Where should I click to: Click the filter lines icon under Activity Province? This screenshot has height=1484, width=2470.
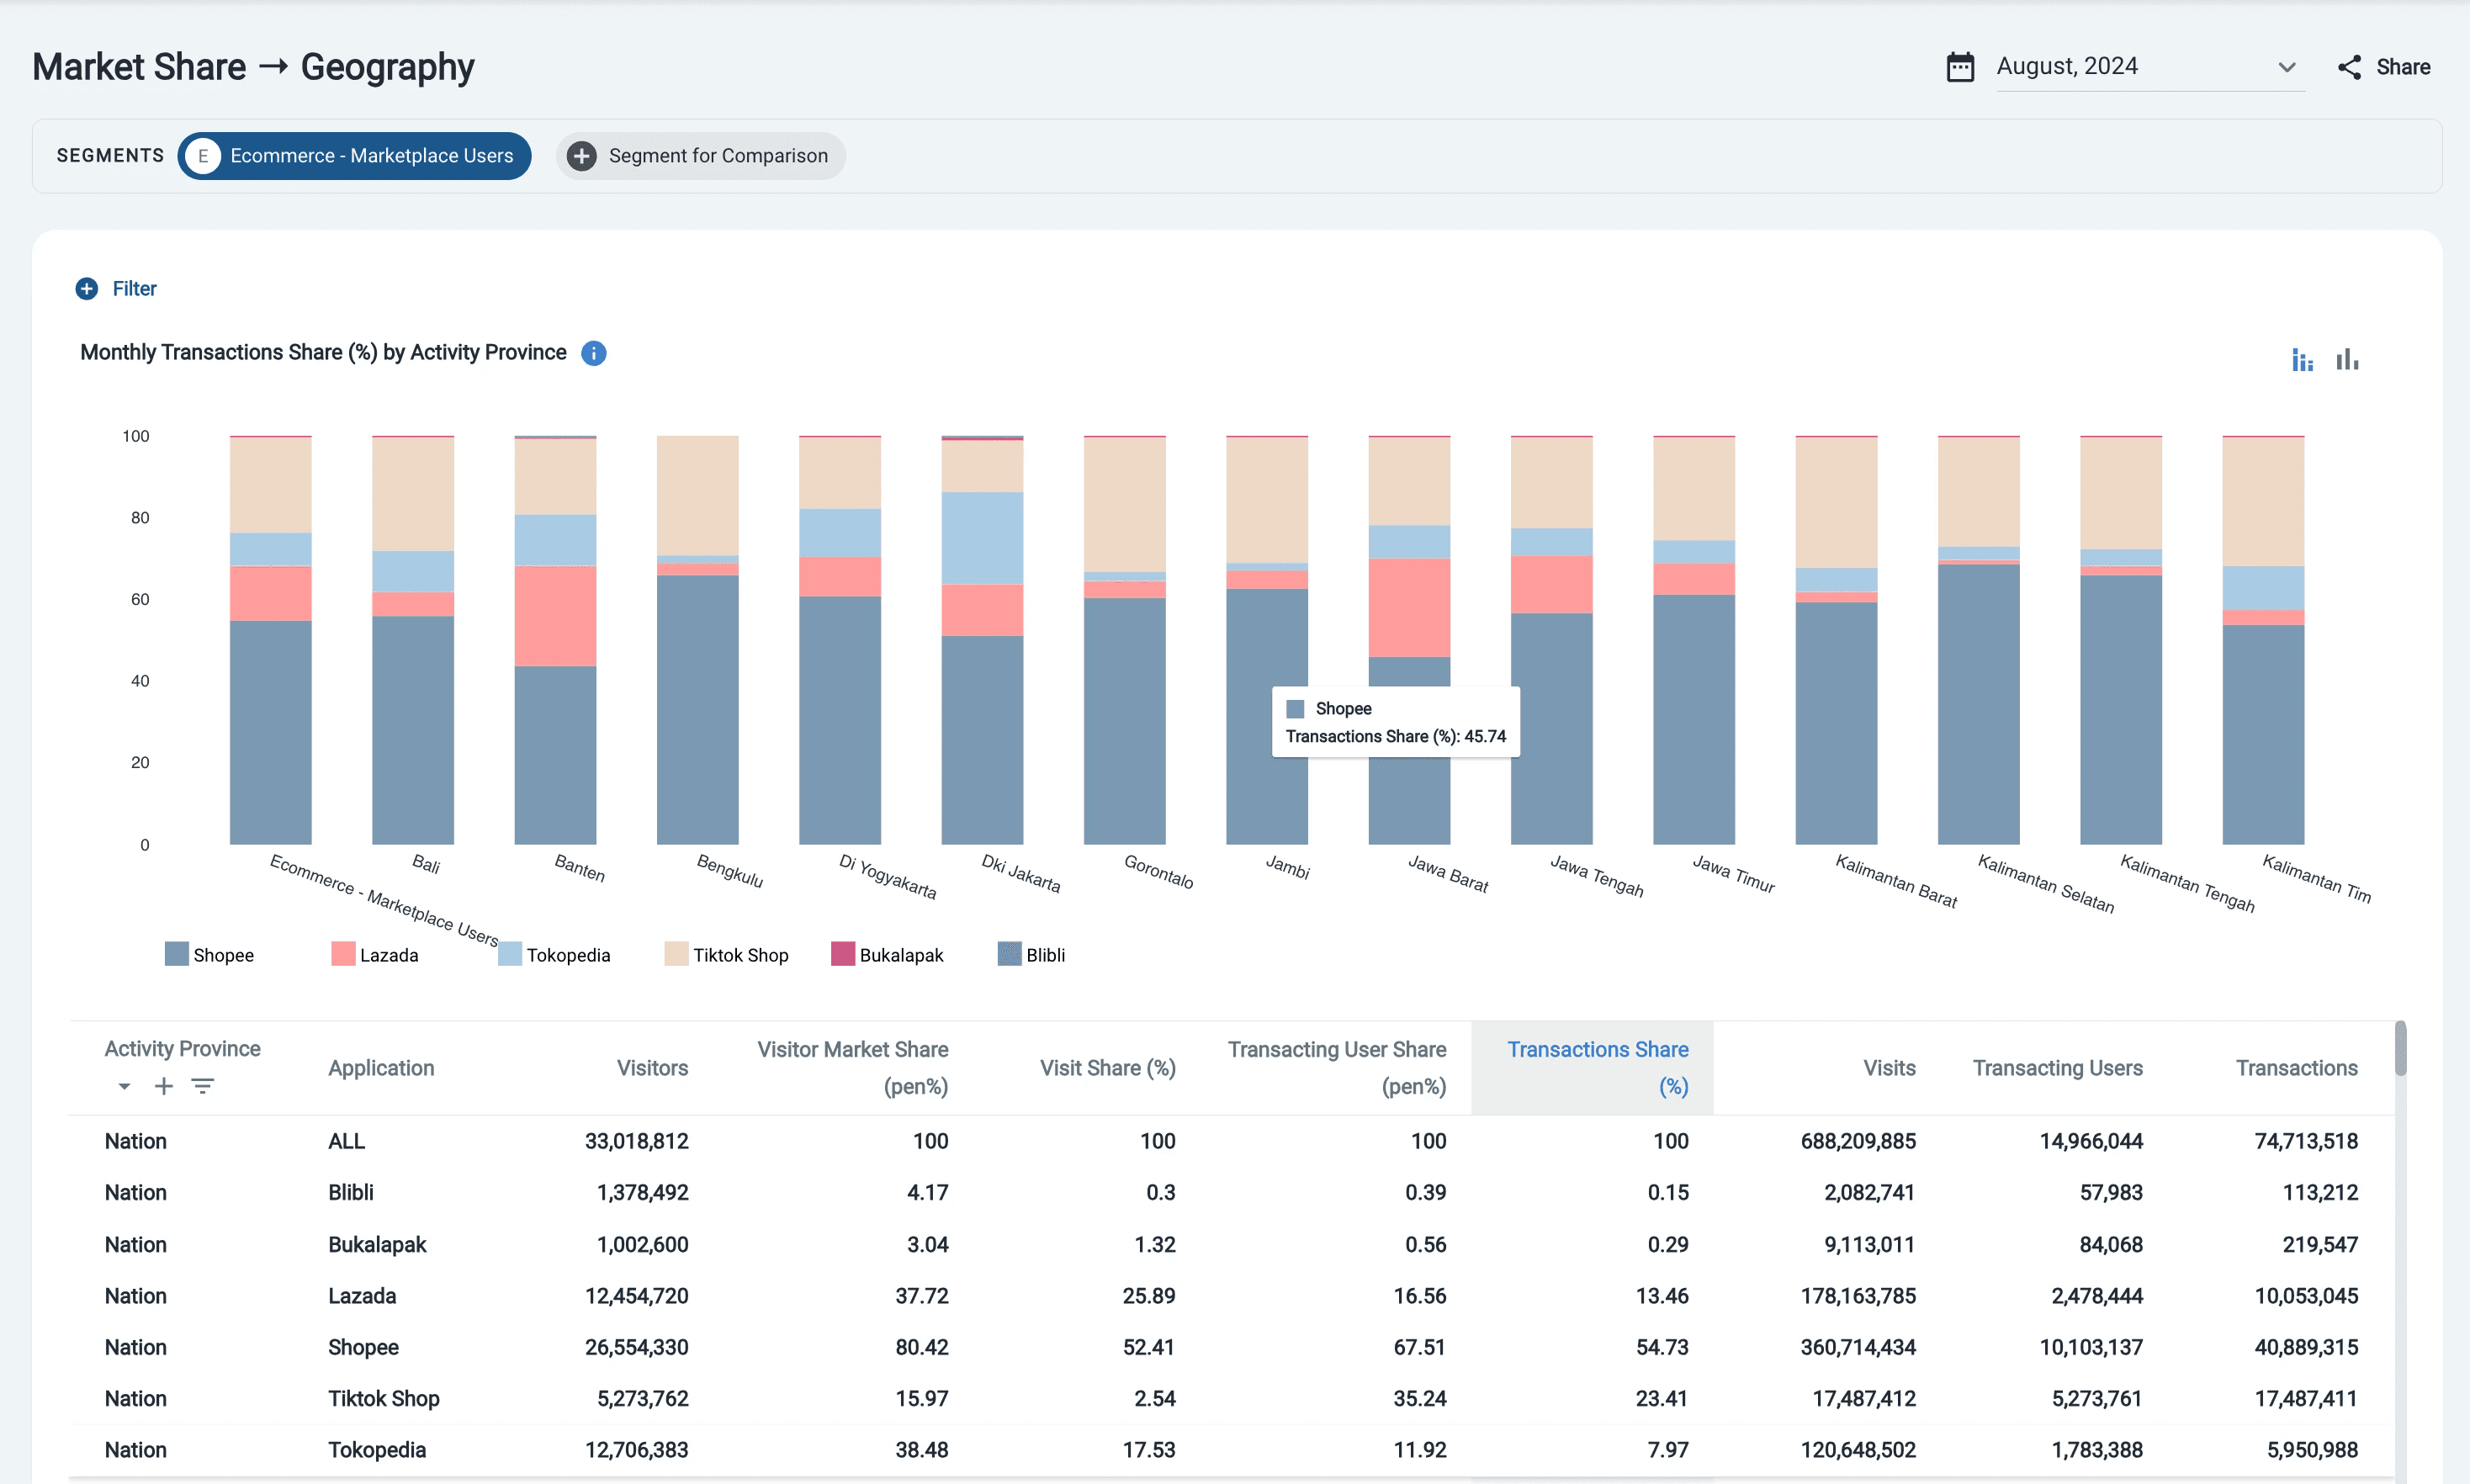pos(203,1086)
